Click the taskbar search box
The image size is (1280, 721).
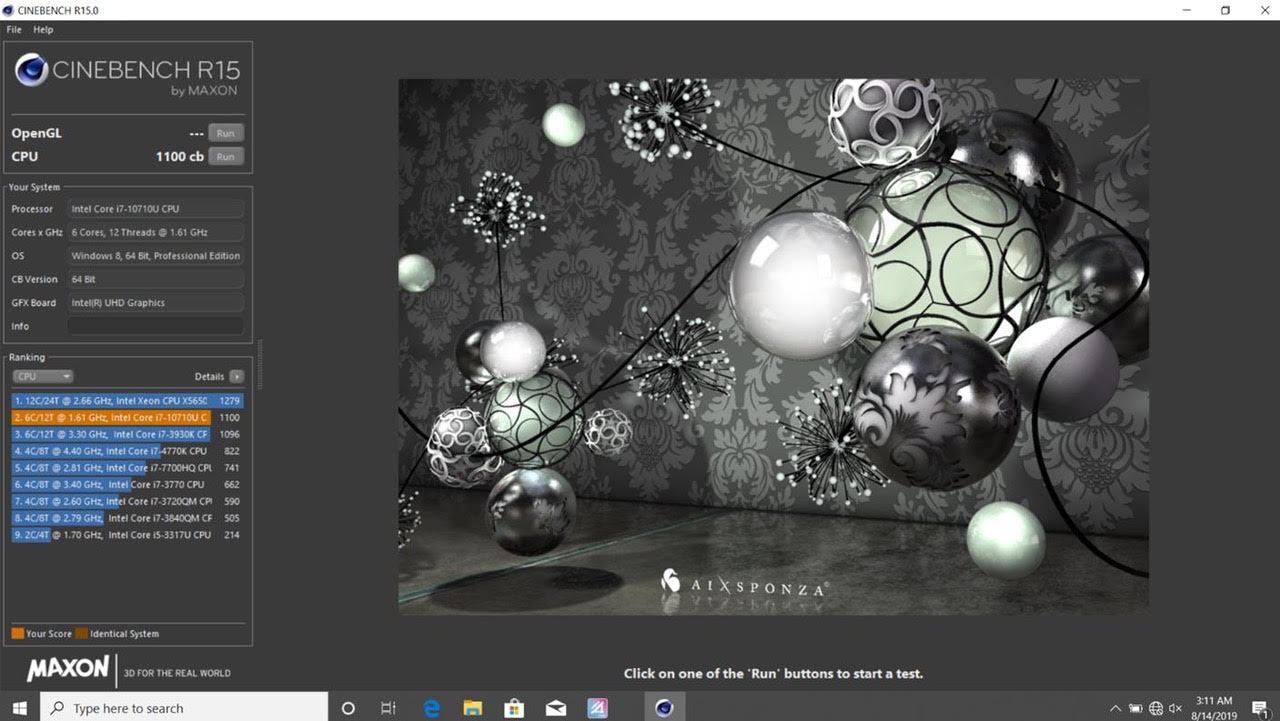coord(184,708)
